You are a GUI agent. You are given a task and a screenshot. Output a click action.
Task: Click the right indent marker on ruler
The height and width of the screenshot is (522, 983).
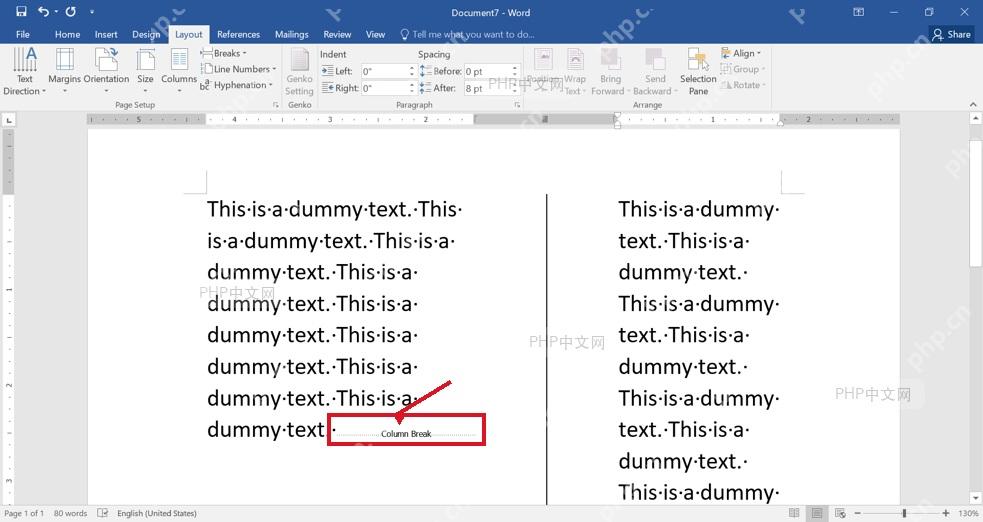780,123
